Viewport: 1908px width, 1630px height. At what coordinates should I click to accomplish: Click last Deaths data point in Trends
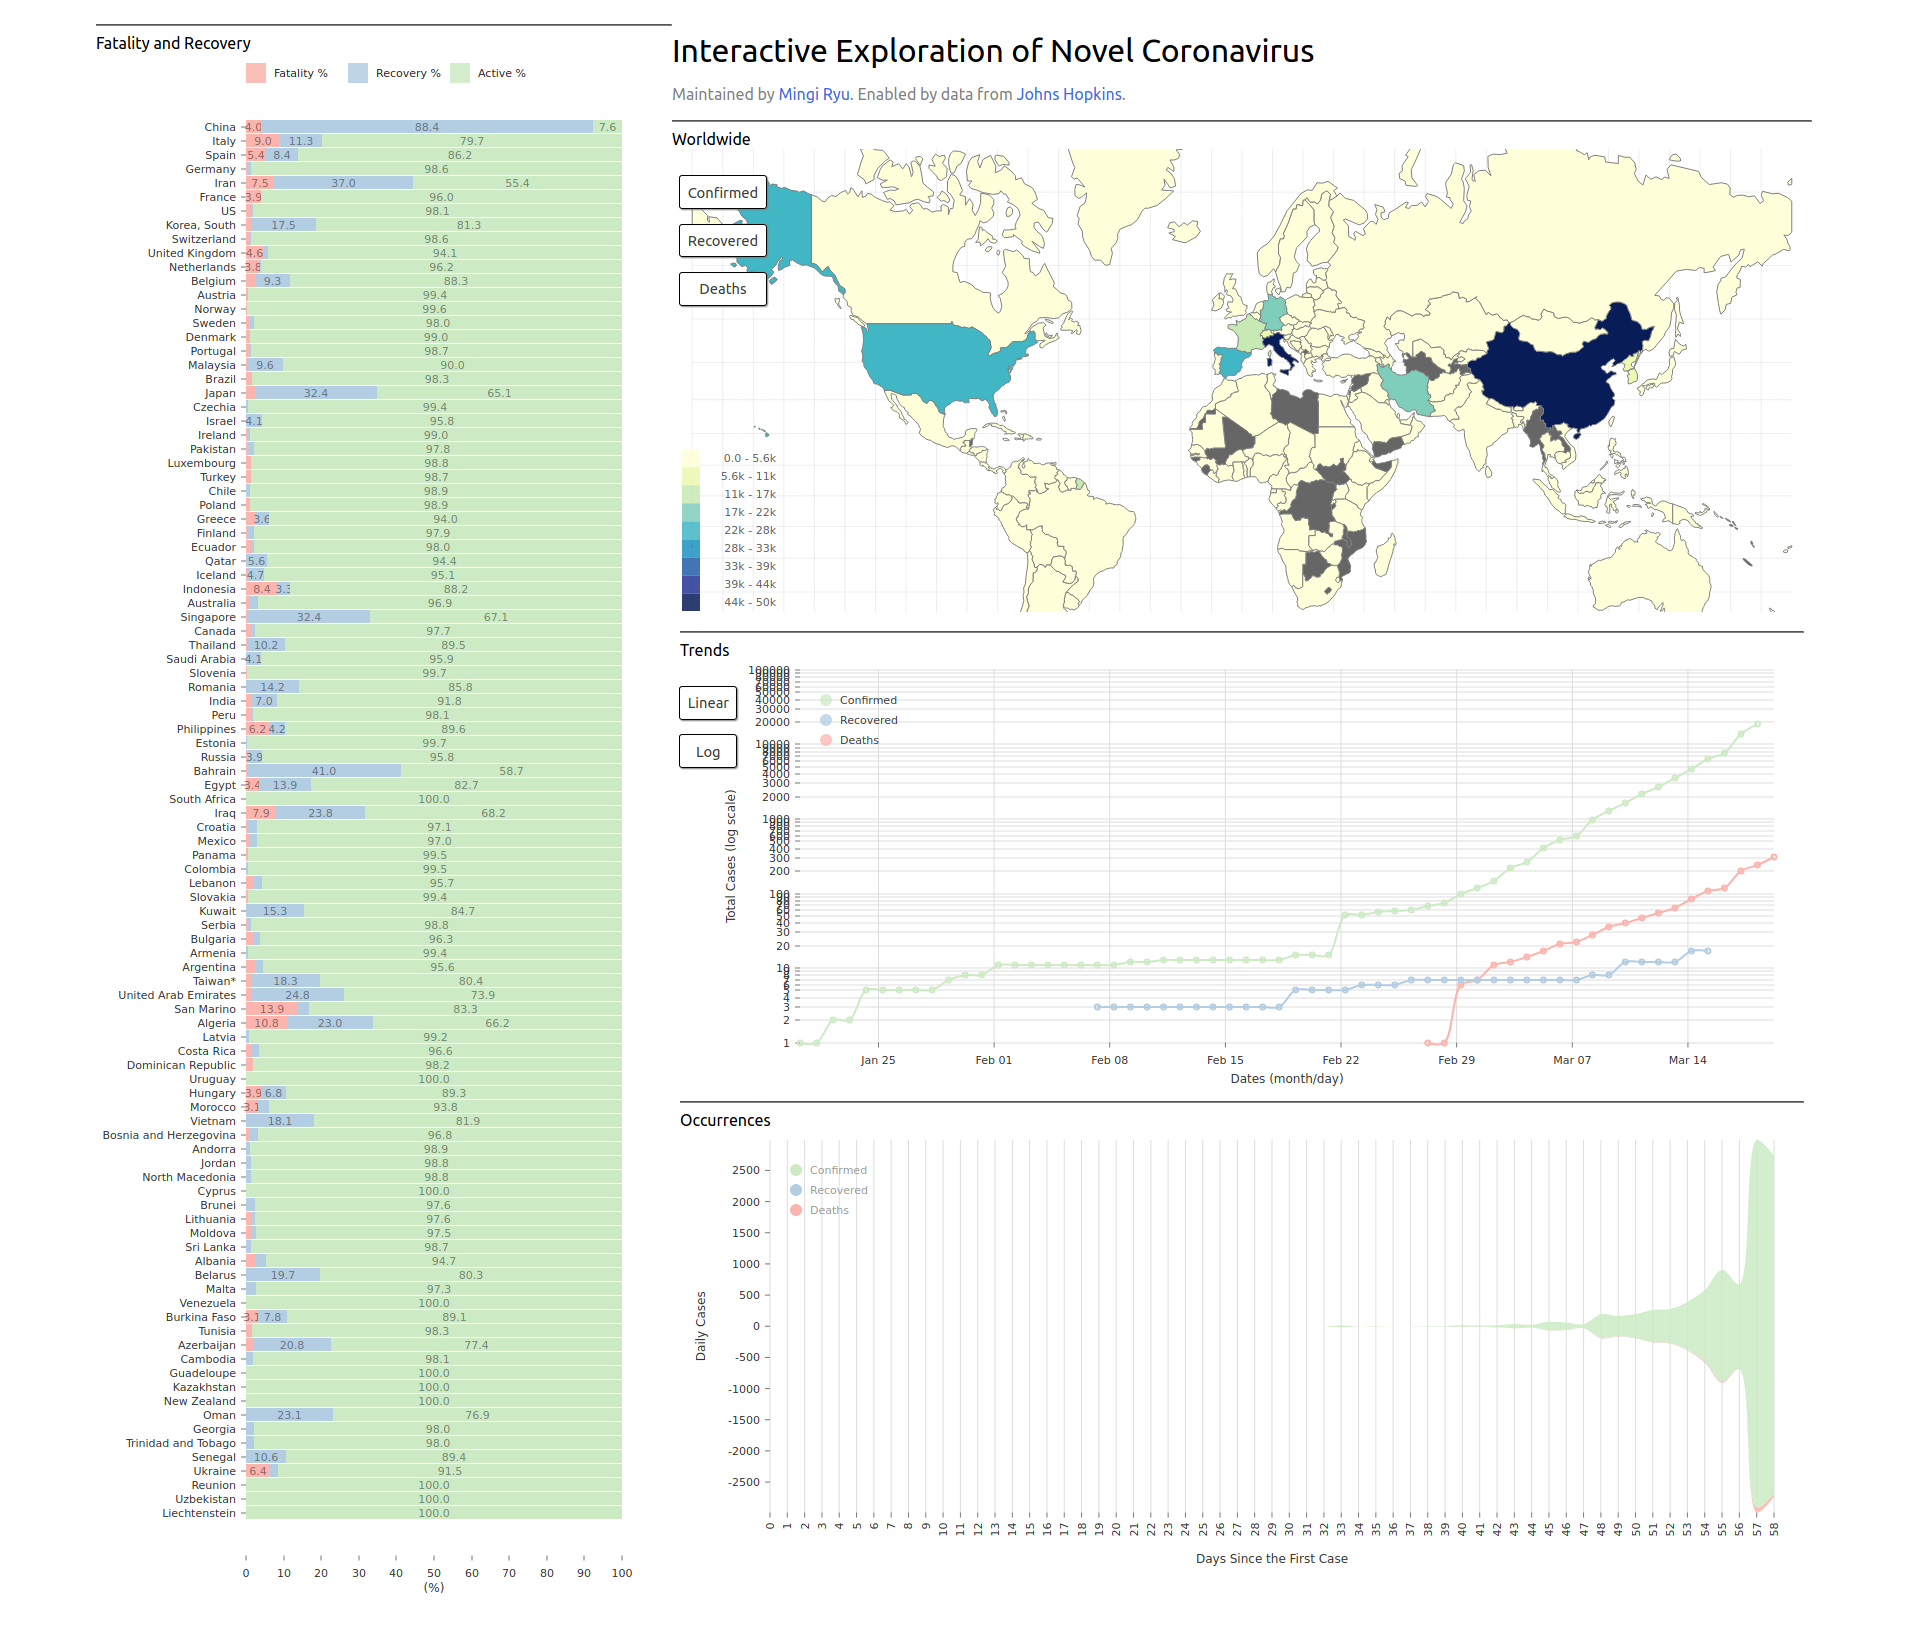pos(1774,857)
